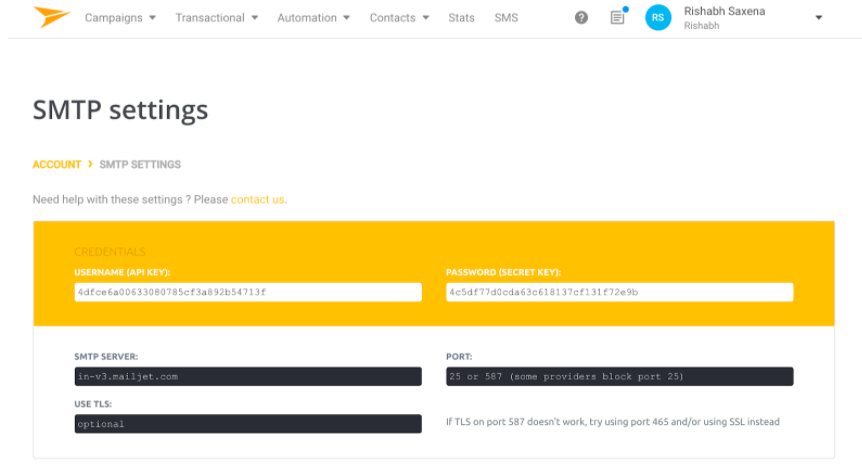Image resolution: width=862 pixels, height=472 pixels.
Task: Click the SMTP Server value field
Action: tap(248, 376)
